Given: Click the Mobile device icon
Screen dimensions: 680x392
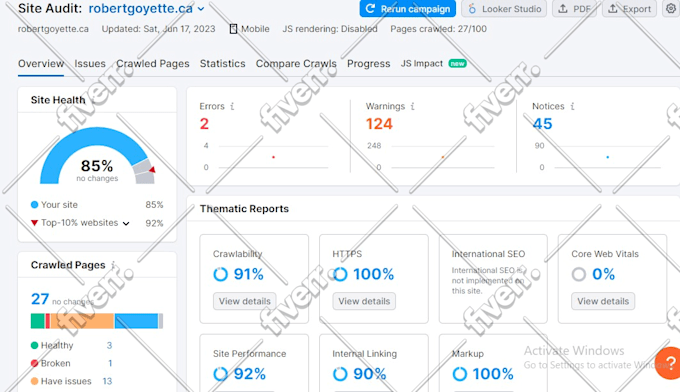Looking at the screenshot, I should click(x=233, y=29).
